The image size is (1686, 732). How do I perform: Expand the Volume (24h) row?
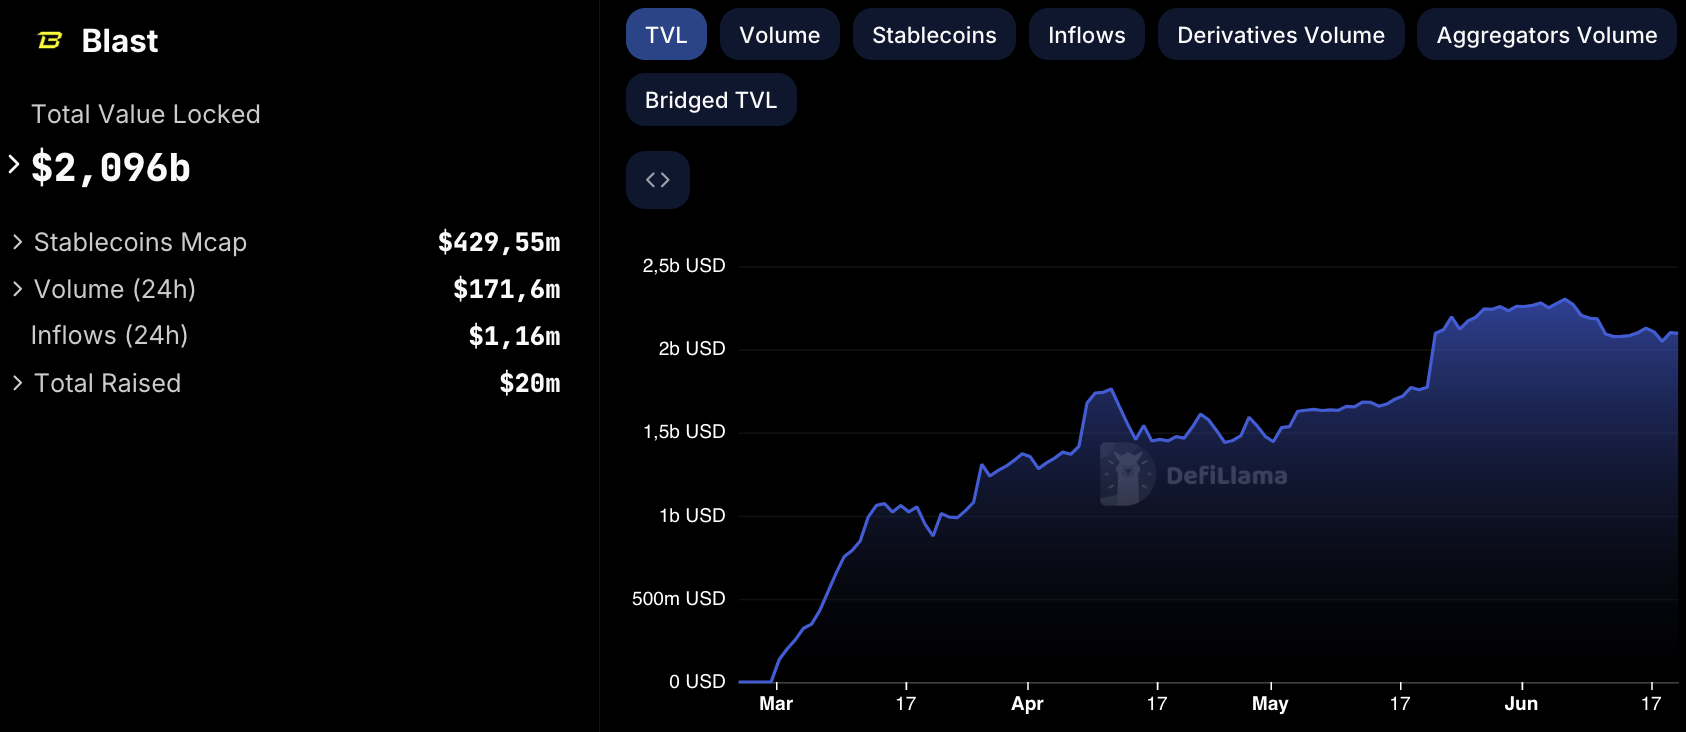[17, 289]
